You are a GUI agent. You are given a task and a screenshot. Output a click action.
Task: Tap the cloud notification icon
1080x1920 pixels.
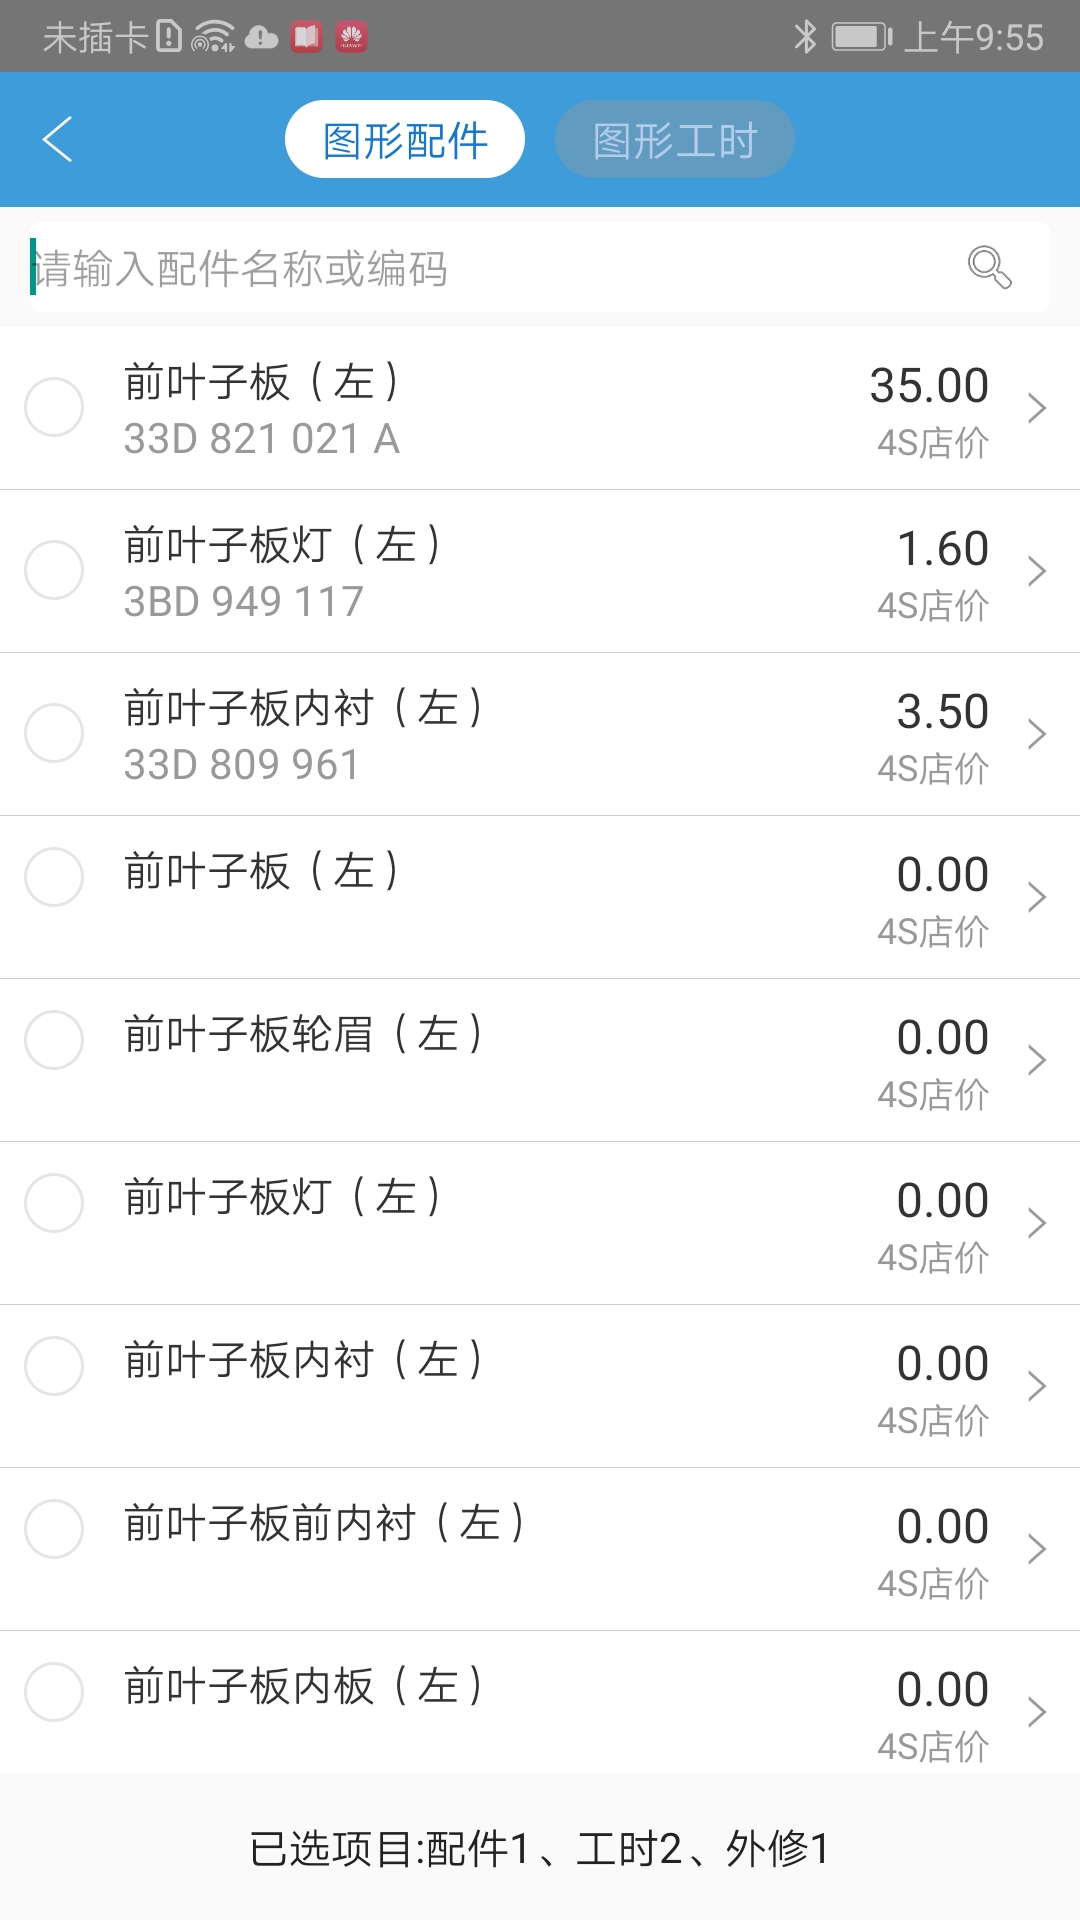(x=261, y=38)
